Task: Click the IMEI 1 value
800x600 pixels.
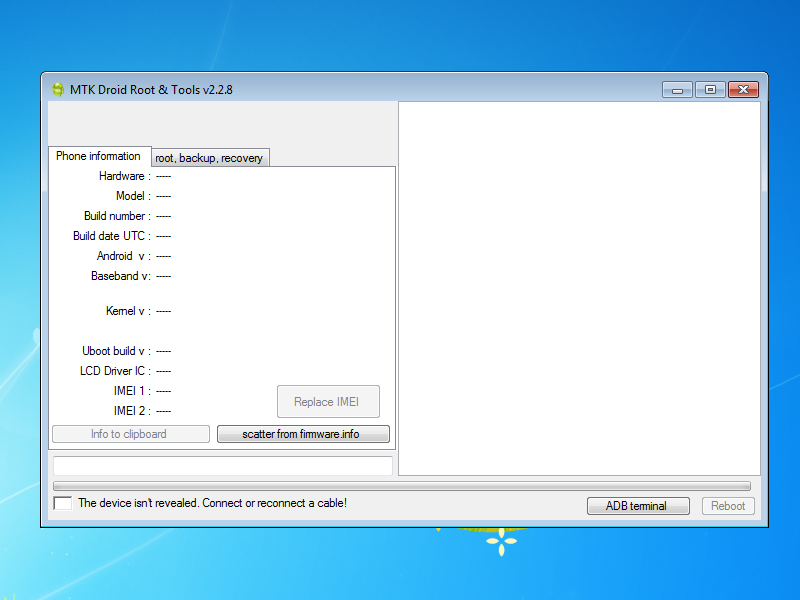Action: click(x=164, y=391)
